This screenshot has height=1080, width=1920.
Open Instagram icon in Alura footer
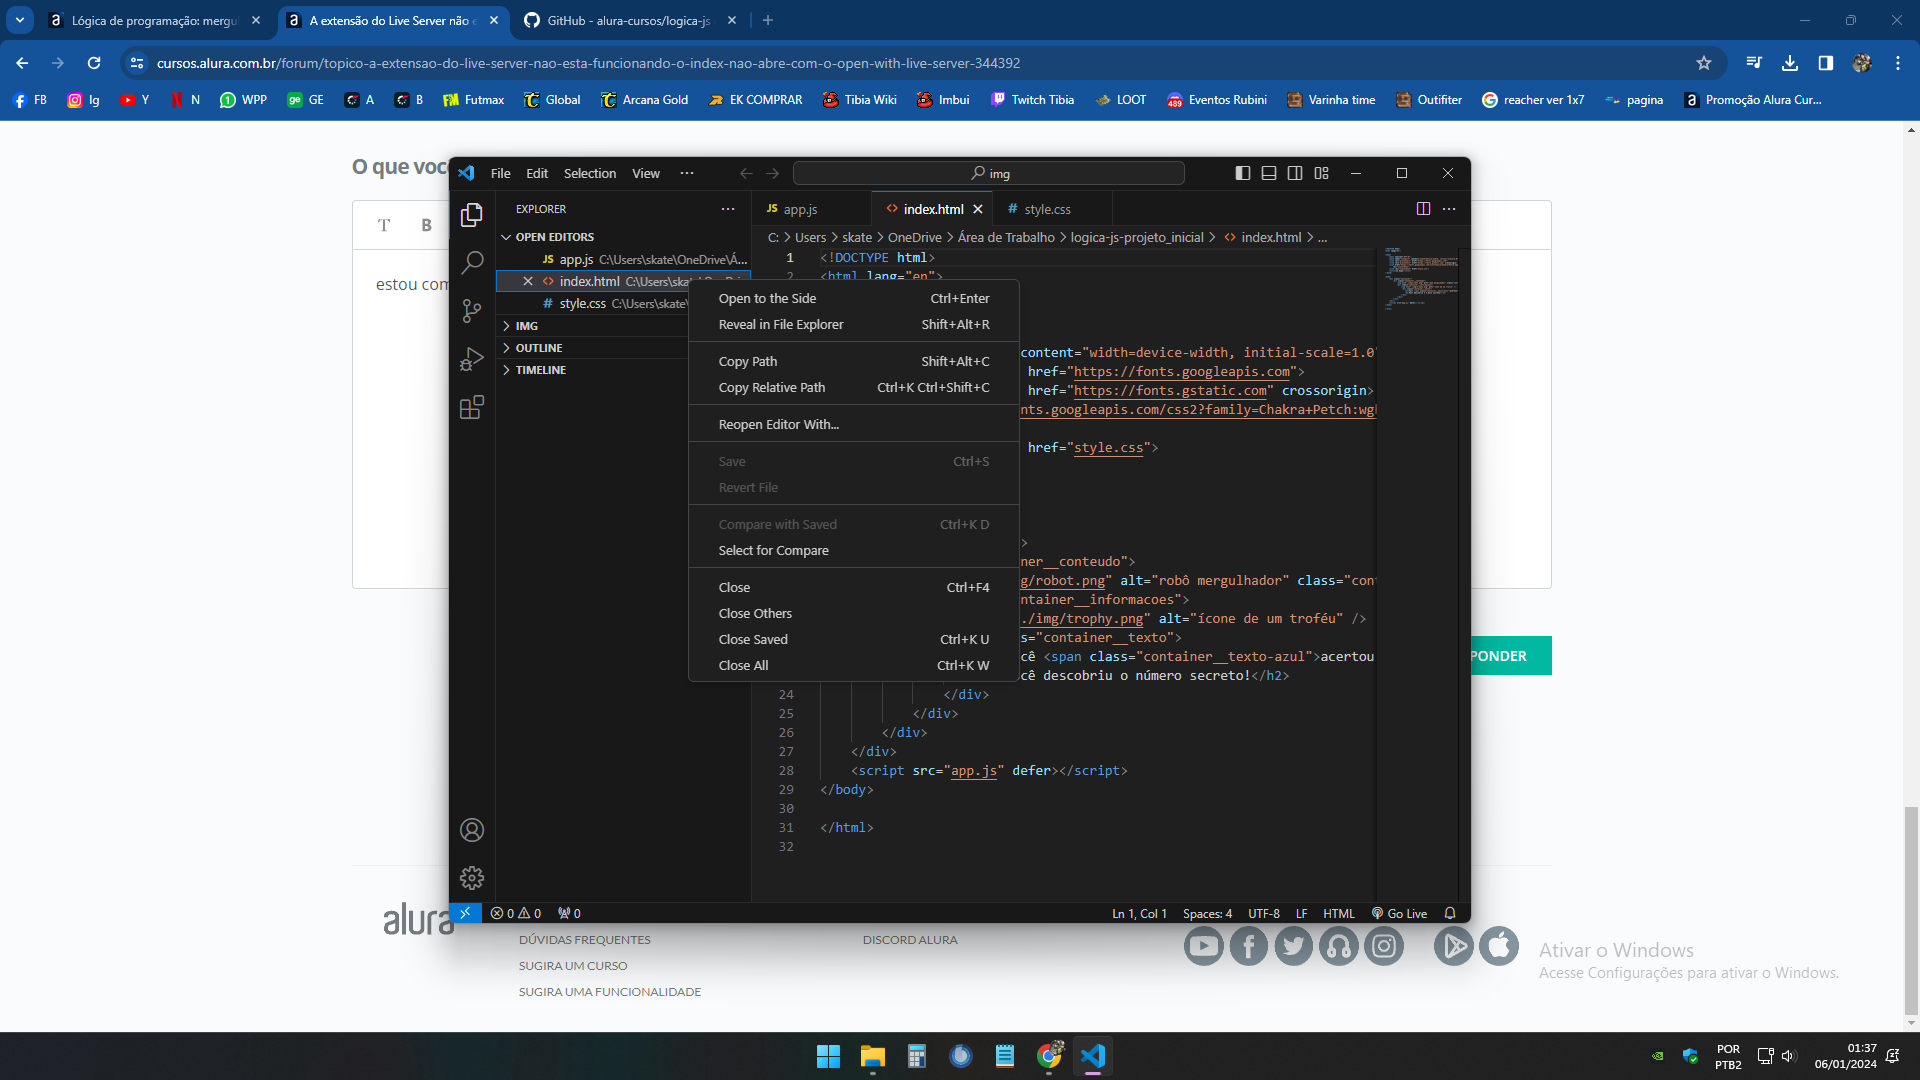[1384, 946]
